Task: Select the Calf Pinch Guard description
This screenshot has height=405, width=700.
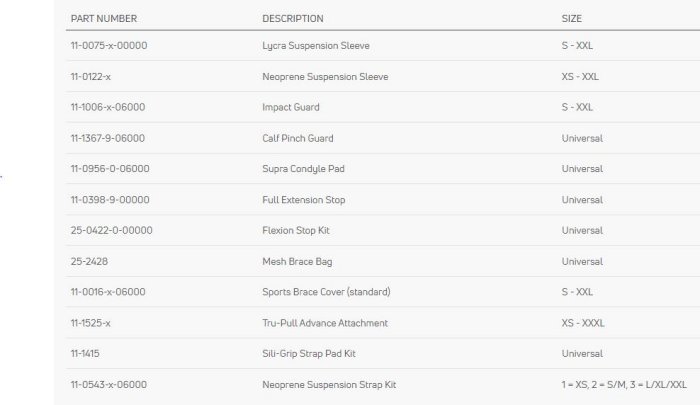Action: [298, 138]
